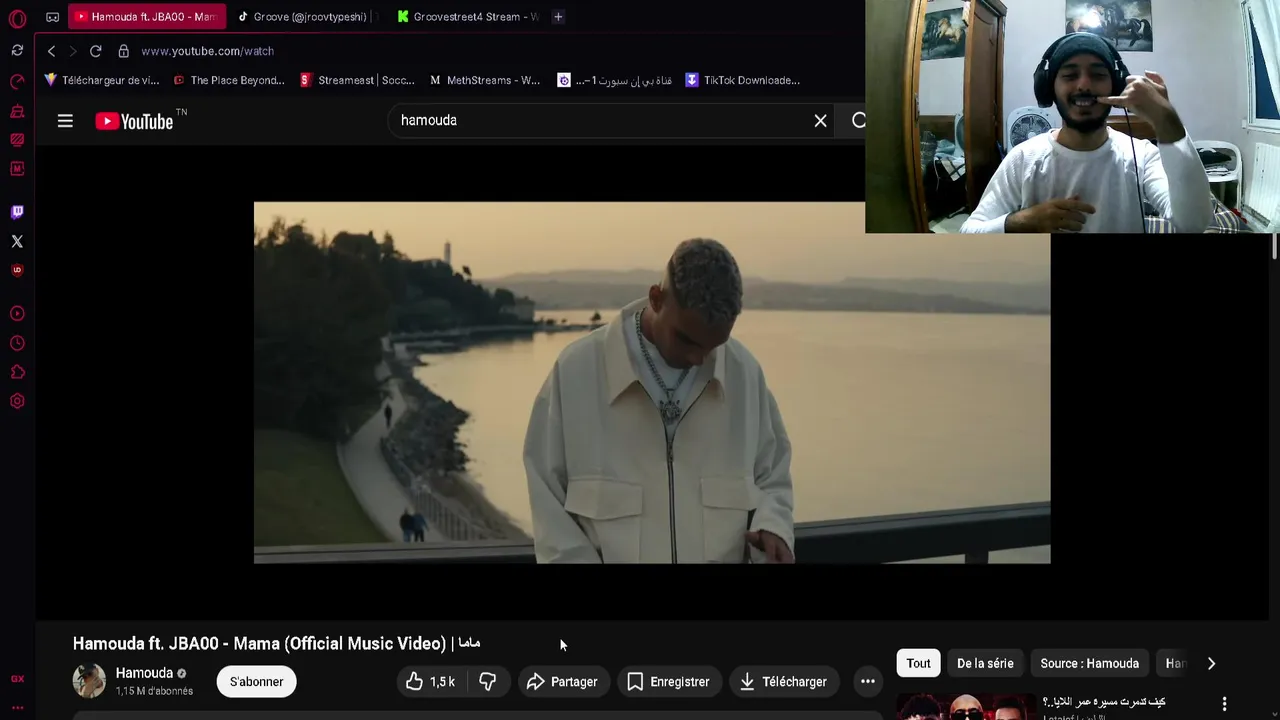Reload the page
The height and width of the screenshot is (720, 1280).
coord(95,51)
